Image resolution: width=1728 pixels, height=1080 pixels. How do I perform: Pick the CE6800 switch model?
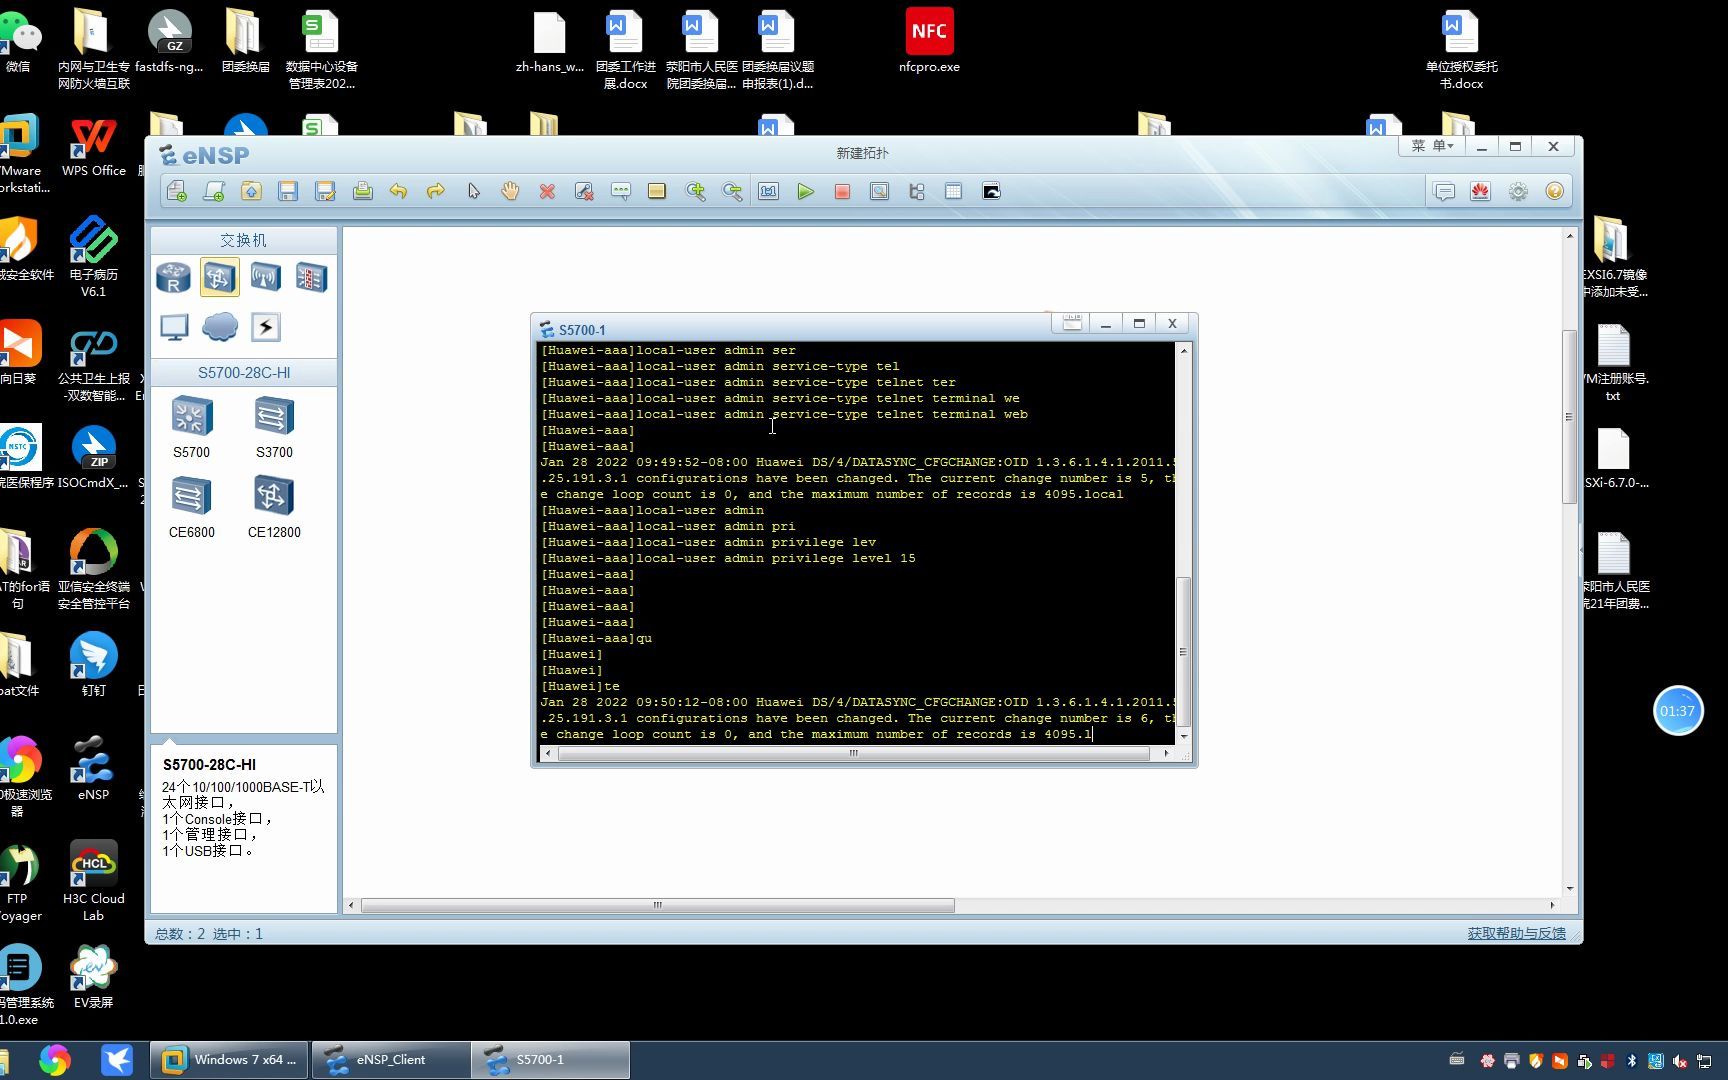tap(191, 507)
